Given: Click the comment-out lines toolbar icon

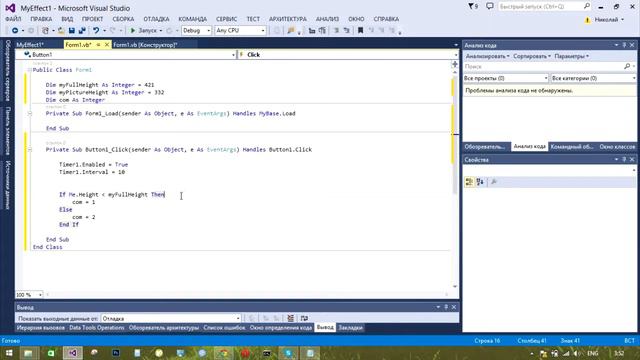Looking at the screenshot, I should (336, 31).
